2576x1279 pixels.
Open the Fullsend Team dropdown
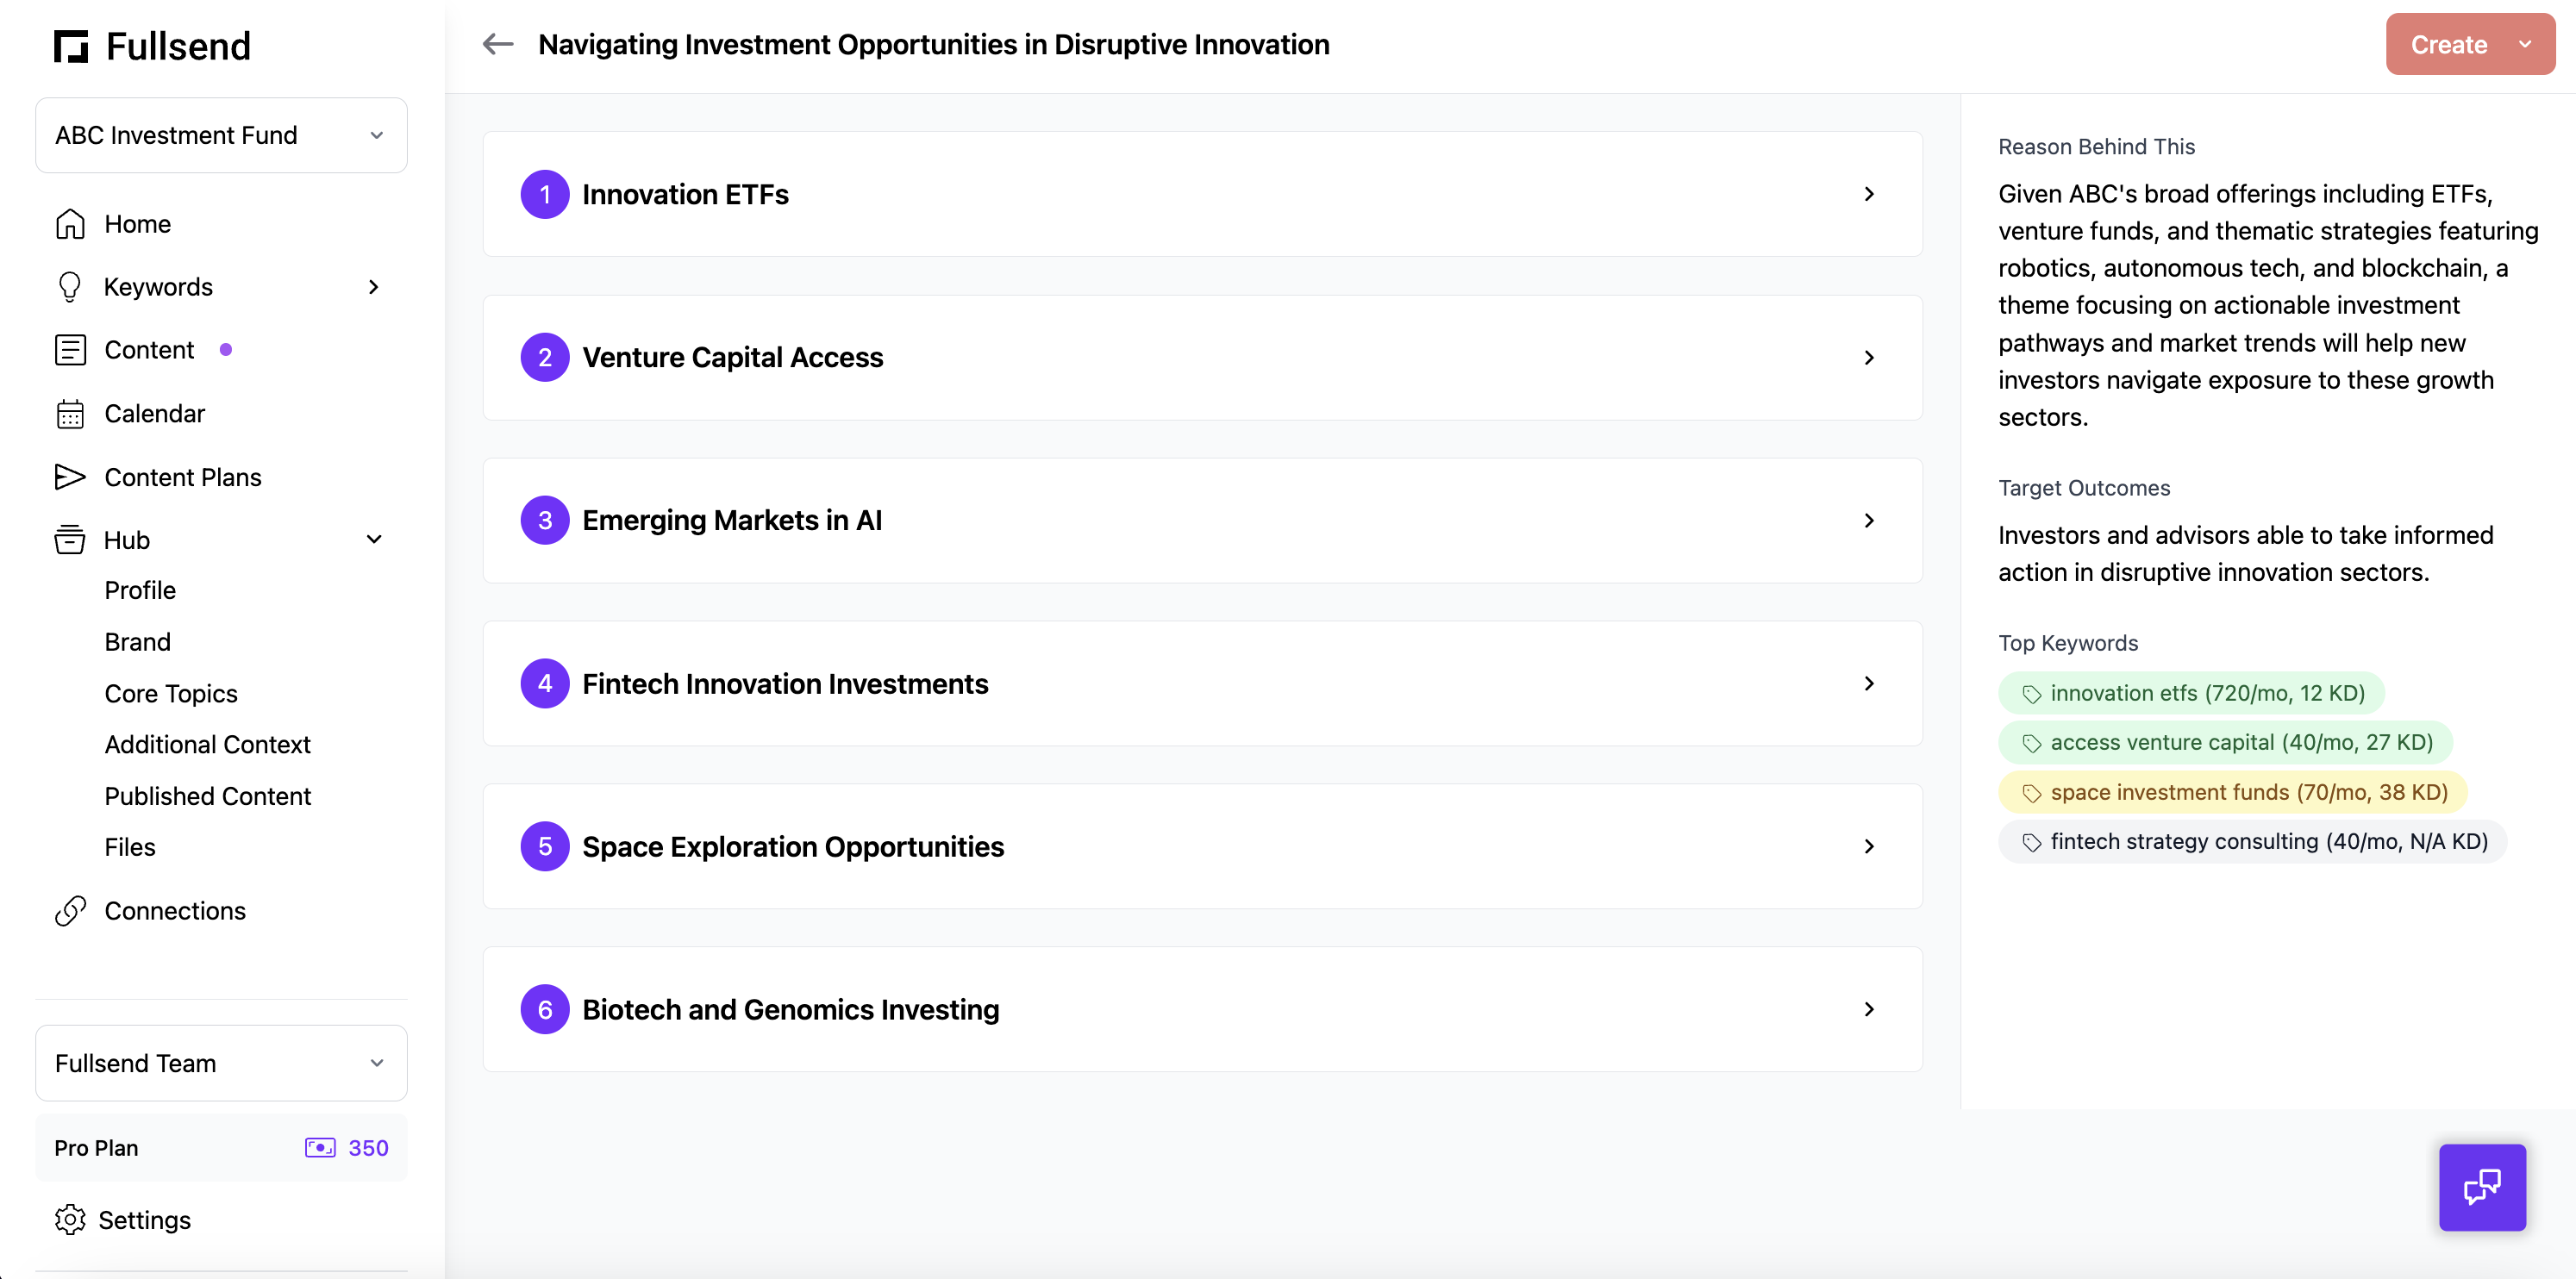click(x=221, y=1063)
